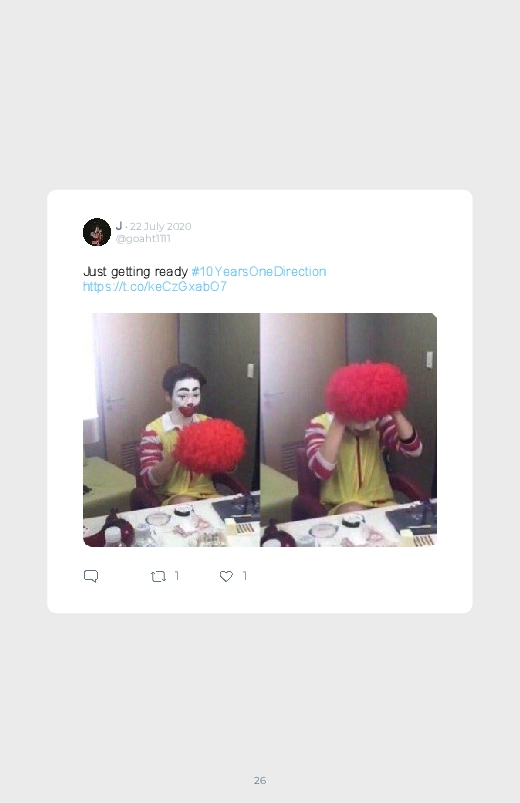Click the red wig in right photo
This screenshot has width=520, height=803.
[367, 390]
